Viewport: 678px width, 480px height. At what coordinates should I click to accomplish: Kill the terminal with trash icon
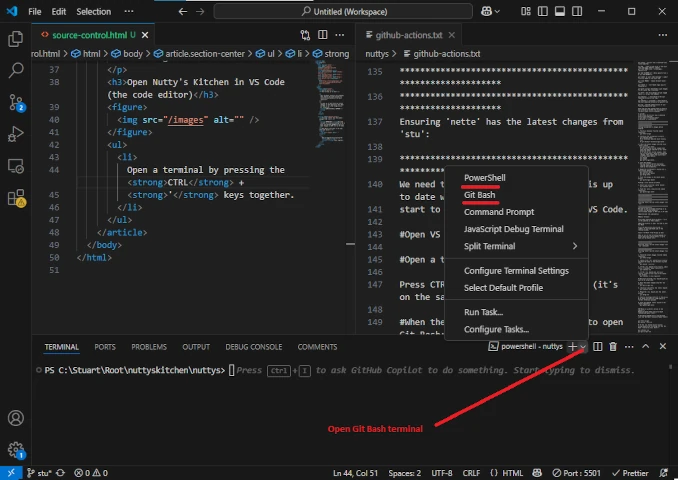click(x=613, y=346)
